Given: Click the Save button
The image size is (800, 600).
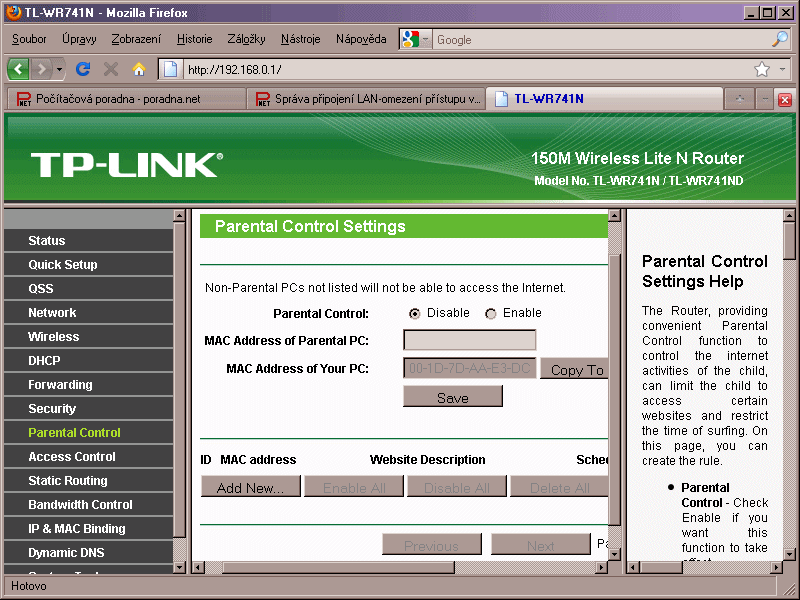Looking at the screenshot, I should [x=452, y=397].
